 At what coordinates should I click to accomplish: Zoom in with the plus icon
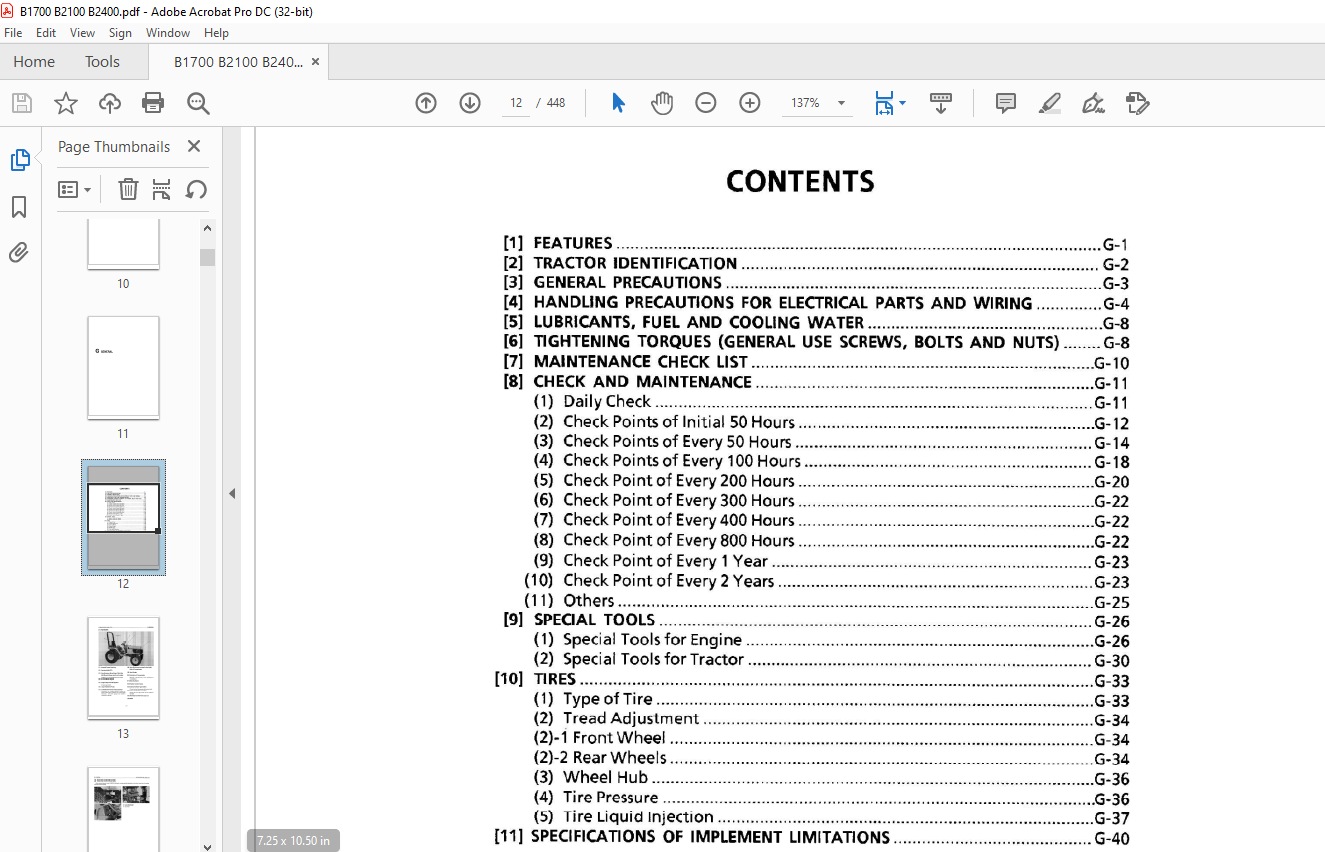[750, 103]
